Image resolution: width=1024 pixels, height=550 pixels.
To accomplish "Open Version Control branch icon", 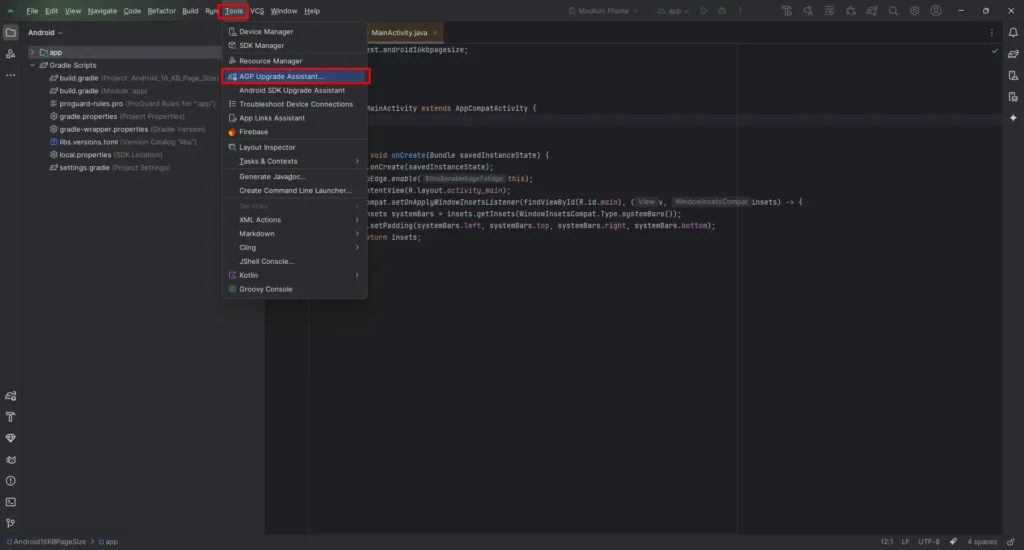I will [10, 523].
